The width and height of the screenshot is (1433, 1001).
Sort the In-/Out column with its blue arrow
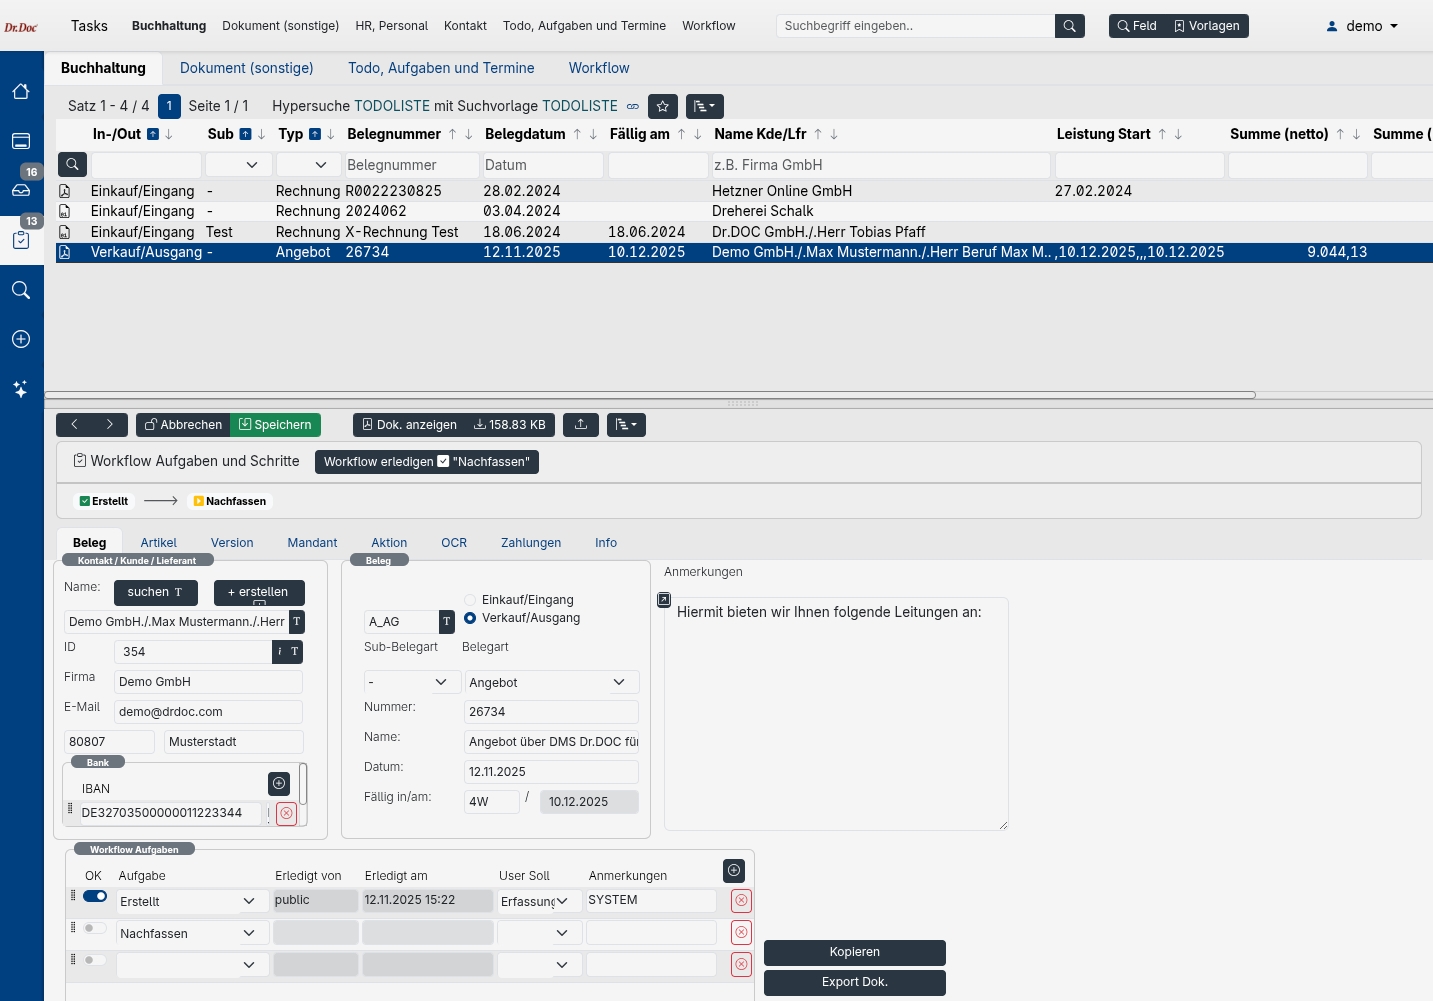click(x=153, y=134)
